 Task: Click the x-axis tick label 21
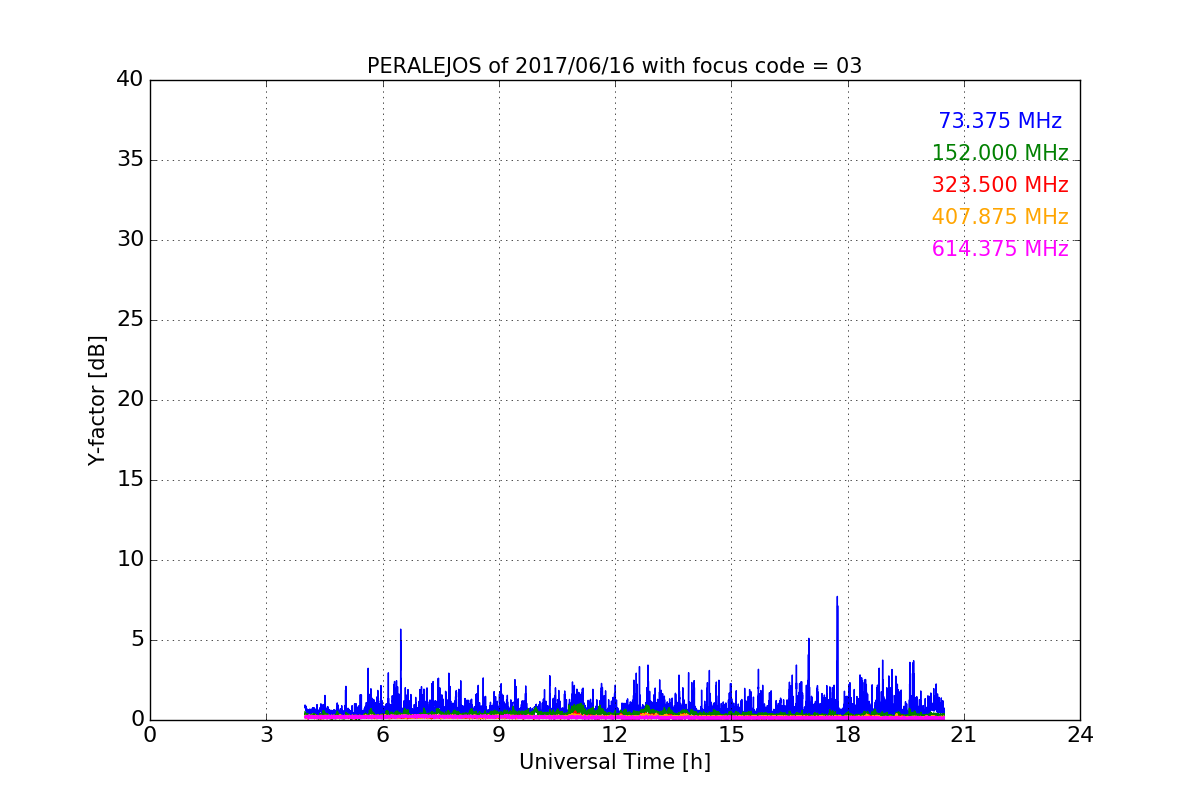(964, 735)
